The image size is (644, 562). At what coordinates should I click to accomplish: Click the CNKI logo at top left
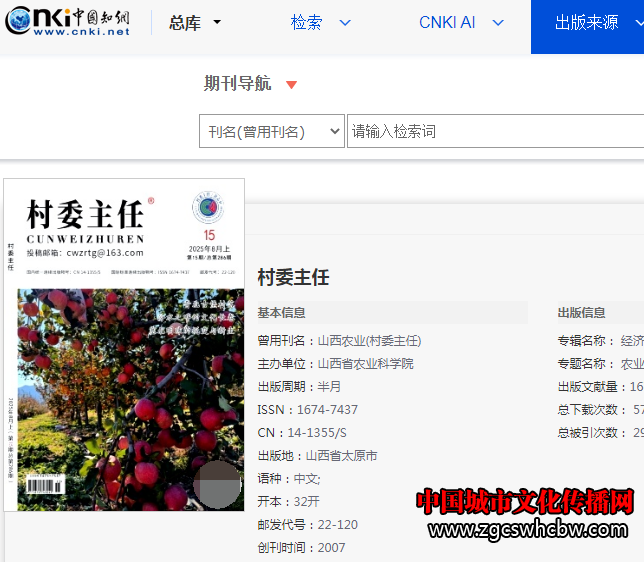(68, 22)
